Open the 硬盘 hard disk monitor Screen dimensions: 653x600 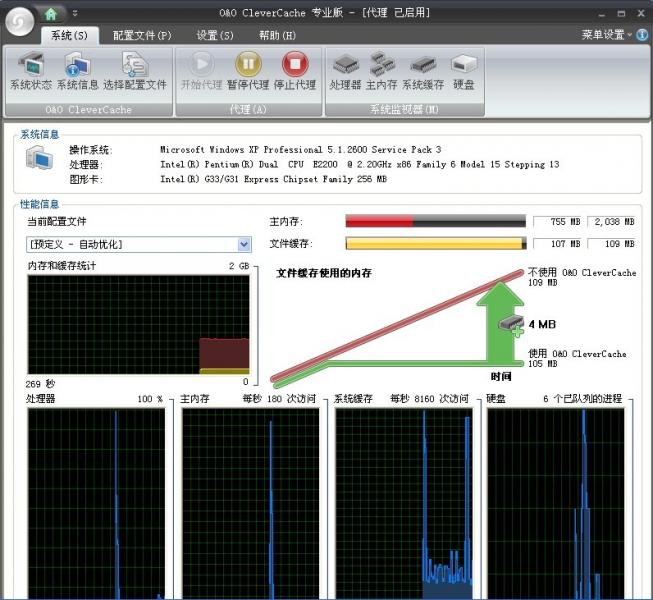tap(464, 71)
